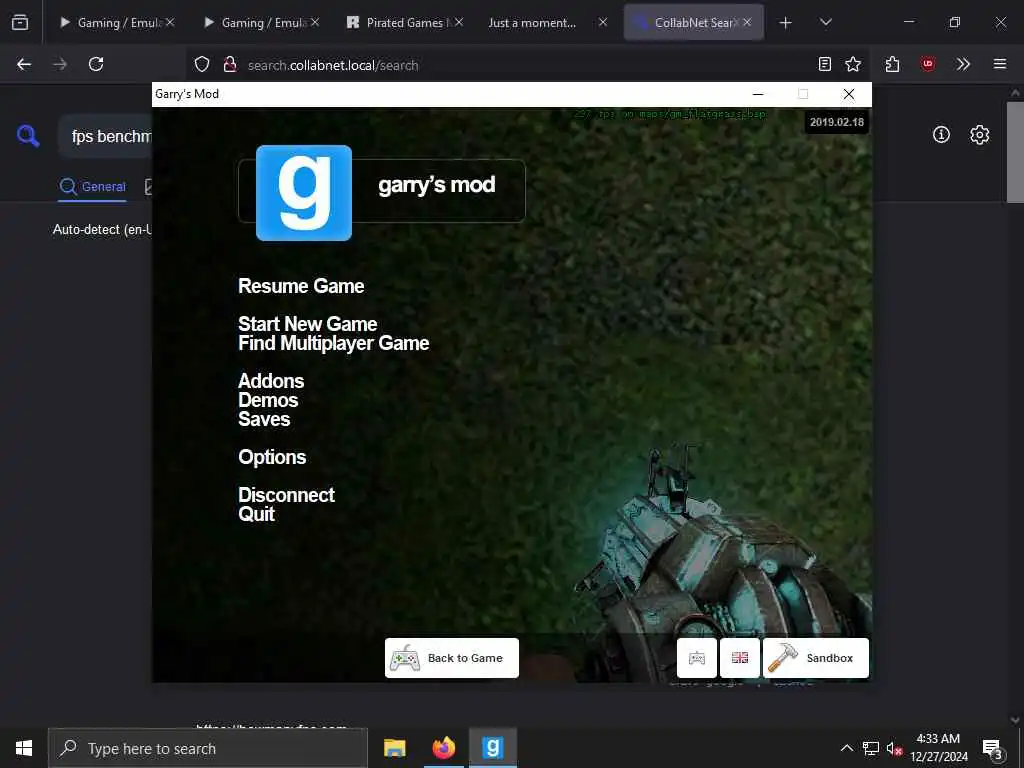
Task: Open the network tray icon
Action: pyautogui.click(x=871, y=748)
